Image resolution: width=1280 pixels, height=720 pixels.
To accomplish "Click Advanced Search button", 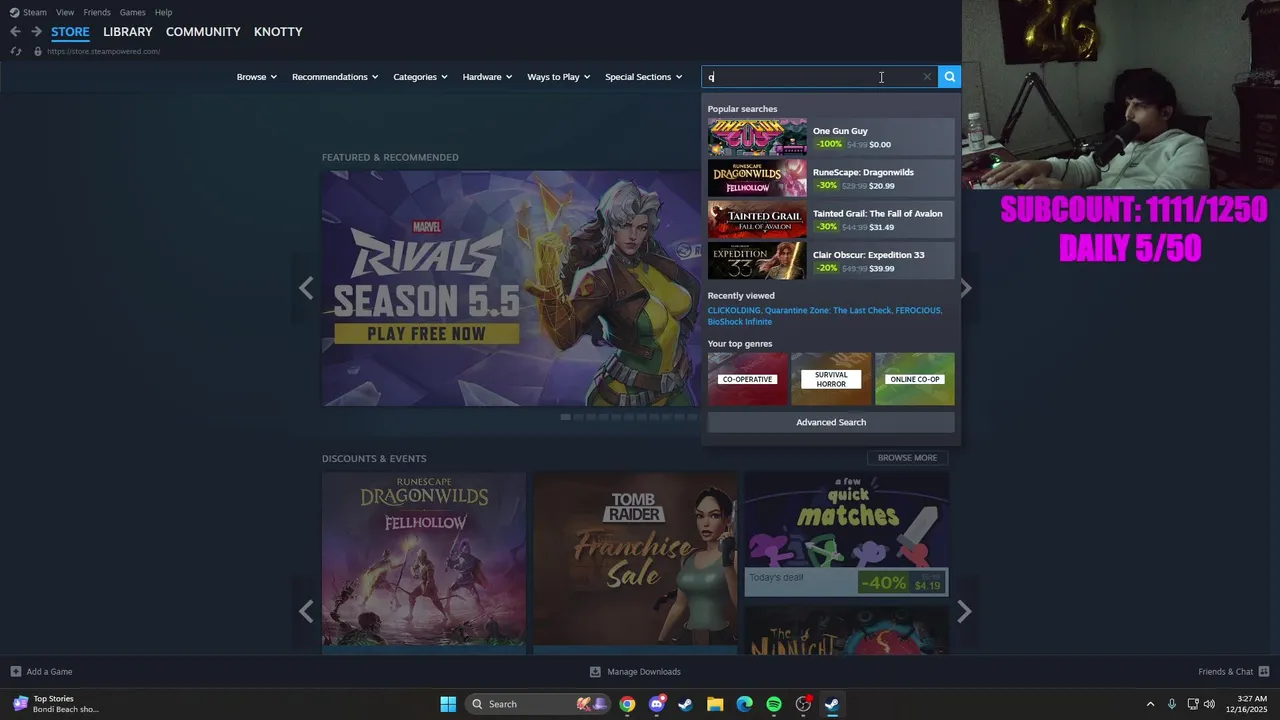I will click(x=831, y=422).
